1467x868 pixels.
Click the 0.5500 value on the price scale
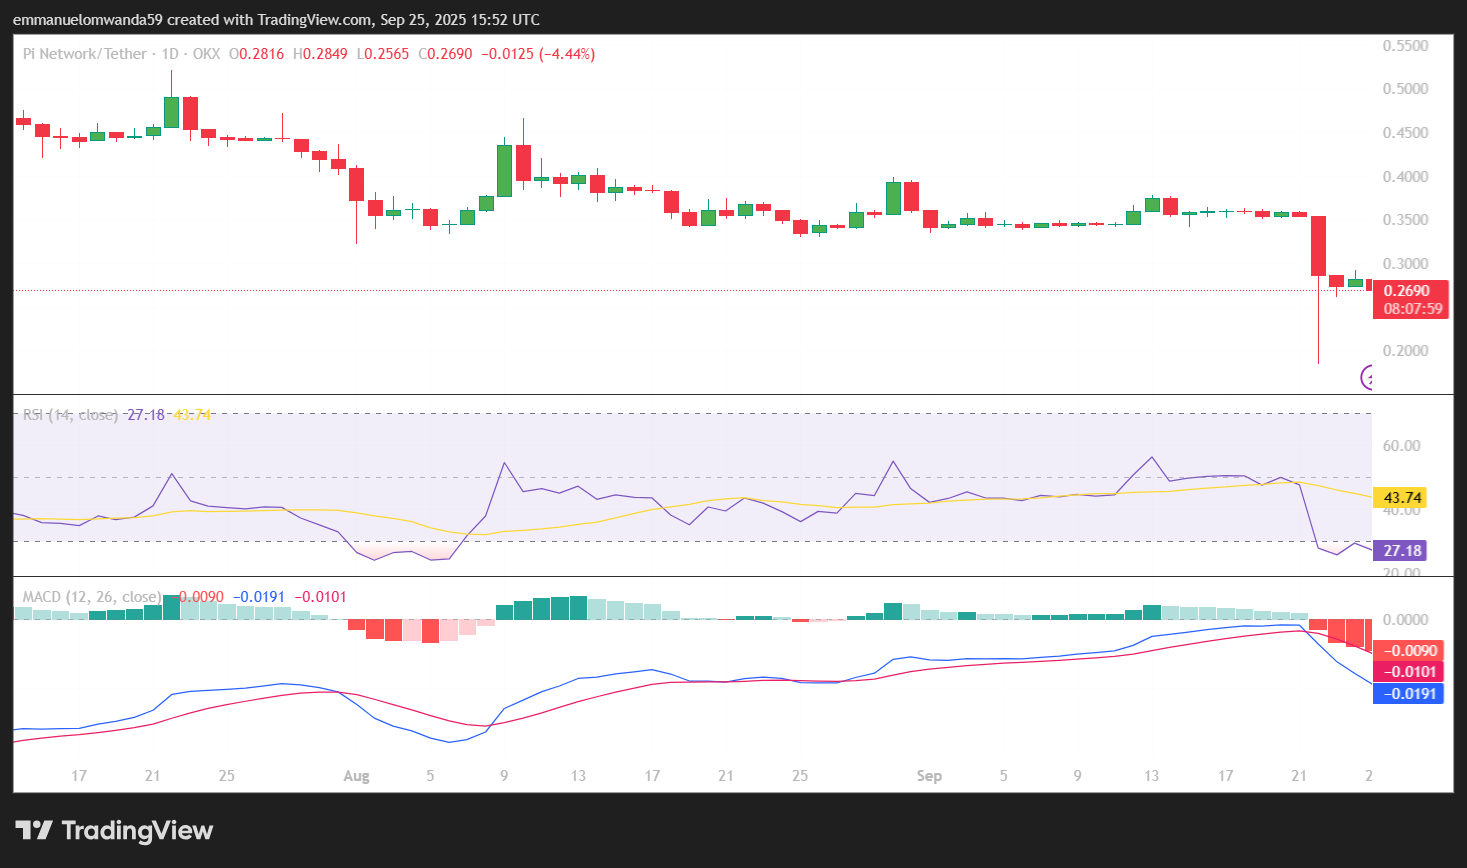(1406, 45)
